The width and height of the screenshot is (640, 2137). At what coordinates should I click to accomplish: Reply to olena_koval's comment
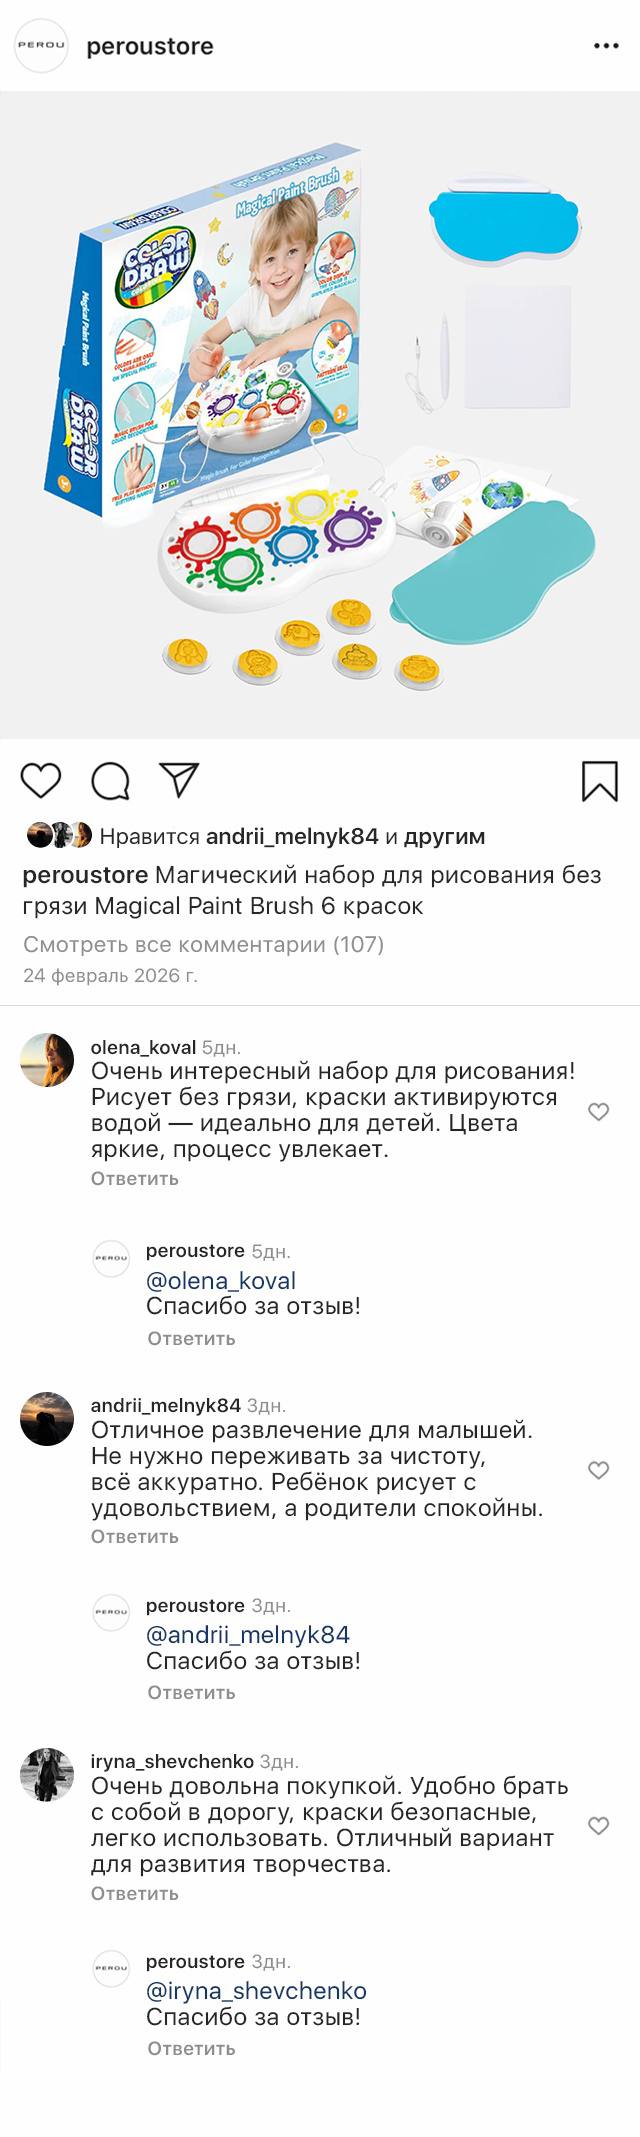pyautogui.click(x=135, y=1178)
